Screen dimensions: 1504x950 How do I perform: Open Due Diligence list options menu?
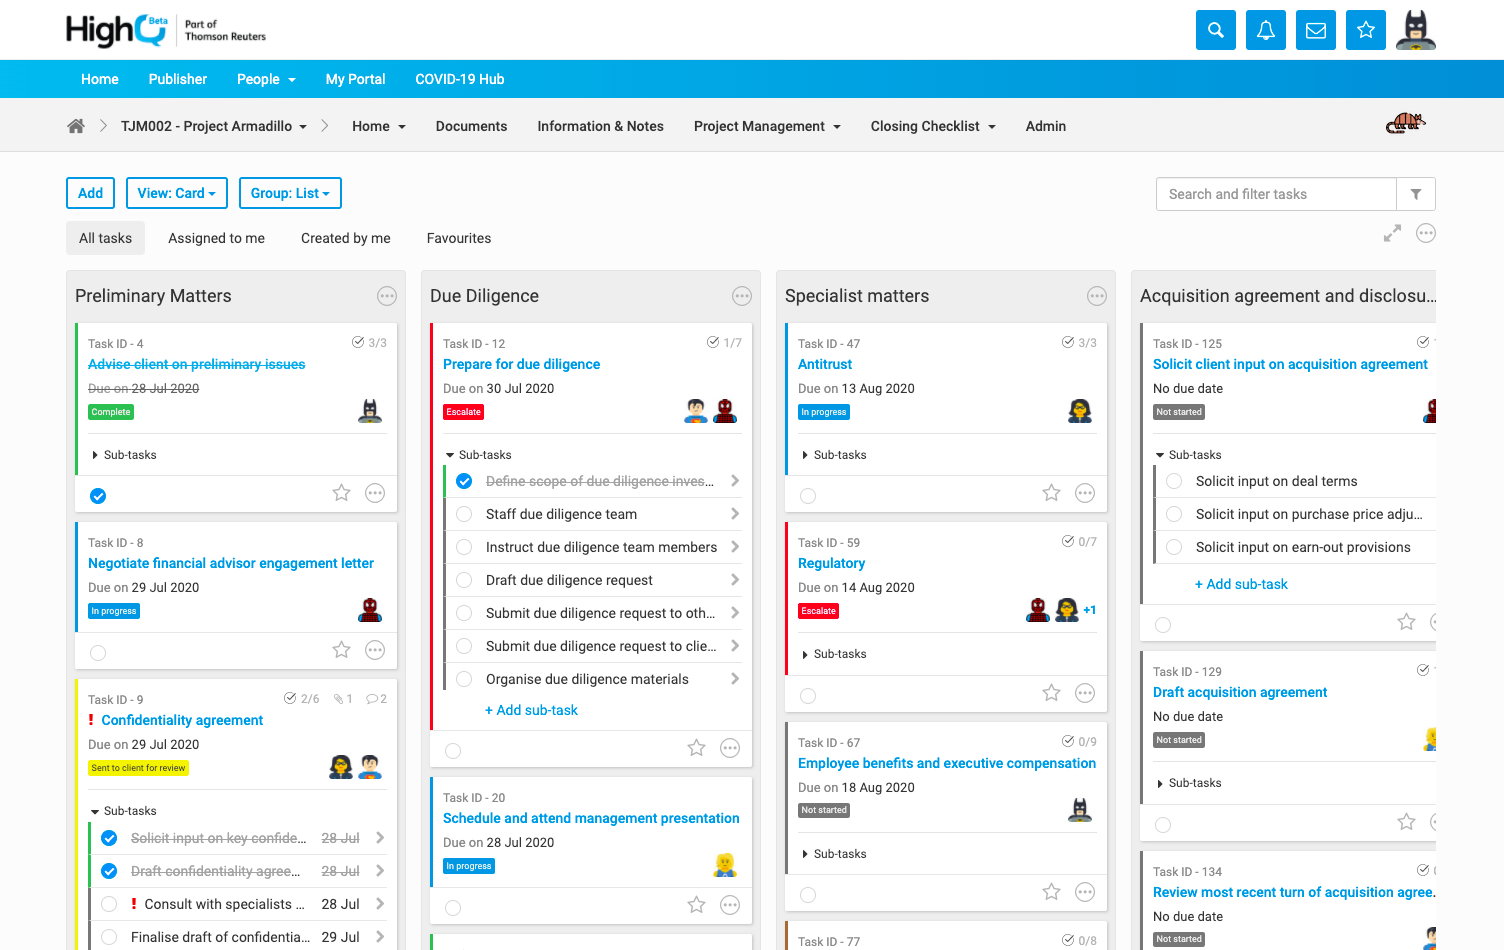(x=742, y=296)
